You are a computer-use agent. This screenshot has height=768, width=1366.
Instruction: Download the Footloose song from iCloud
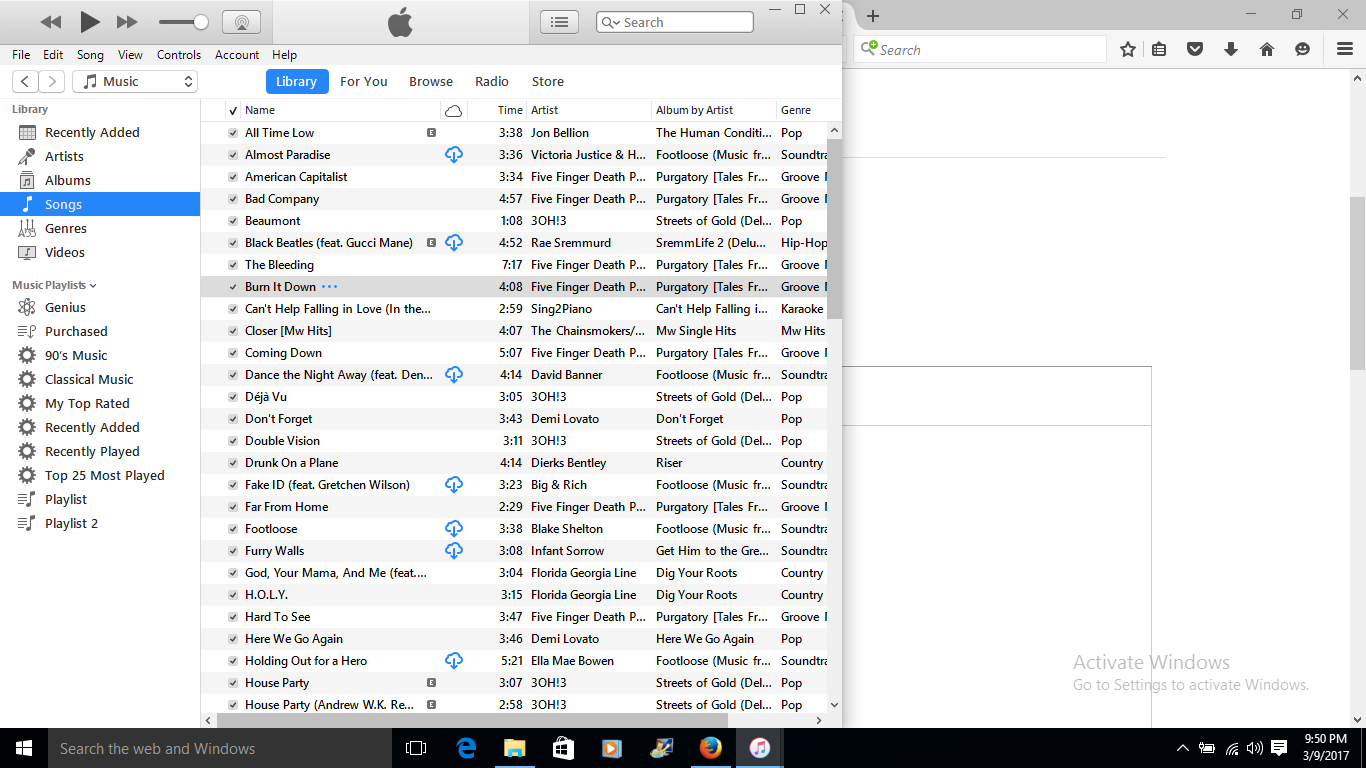click(454, 529)
